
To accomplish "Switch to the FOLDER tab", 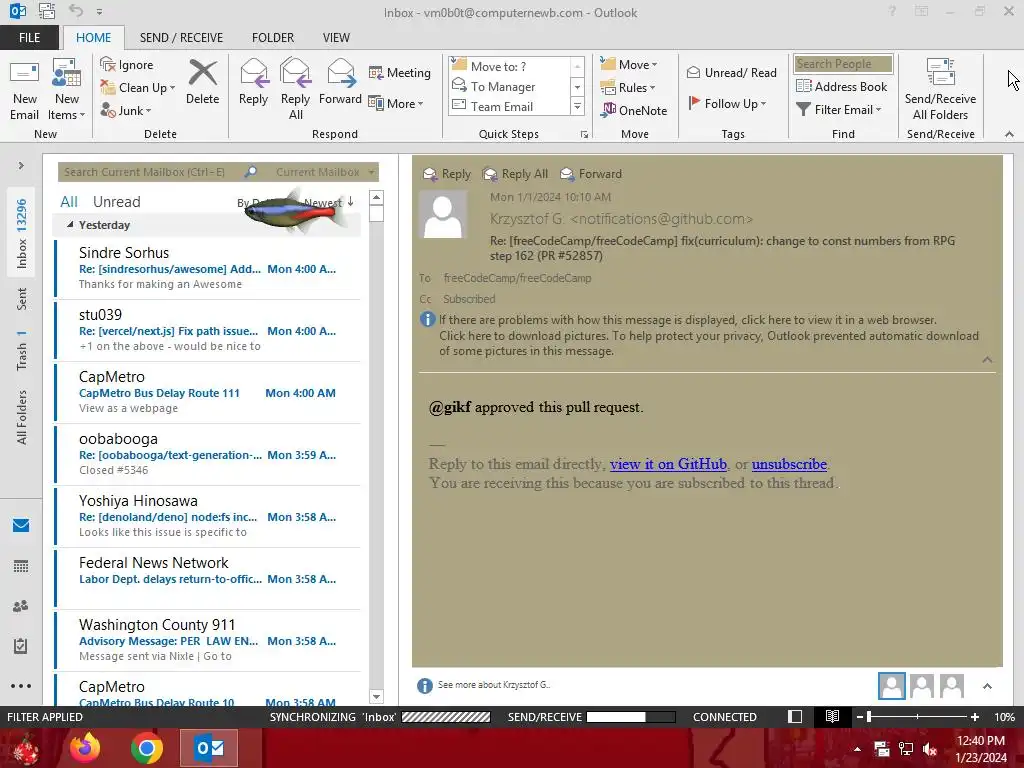I will tap(273, 37).
